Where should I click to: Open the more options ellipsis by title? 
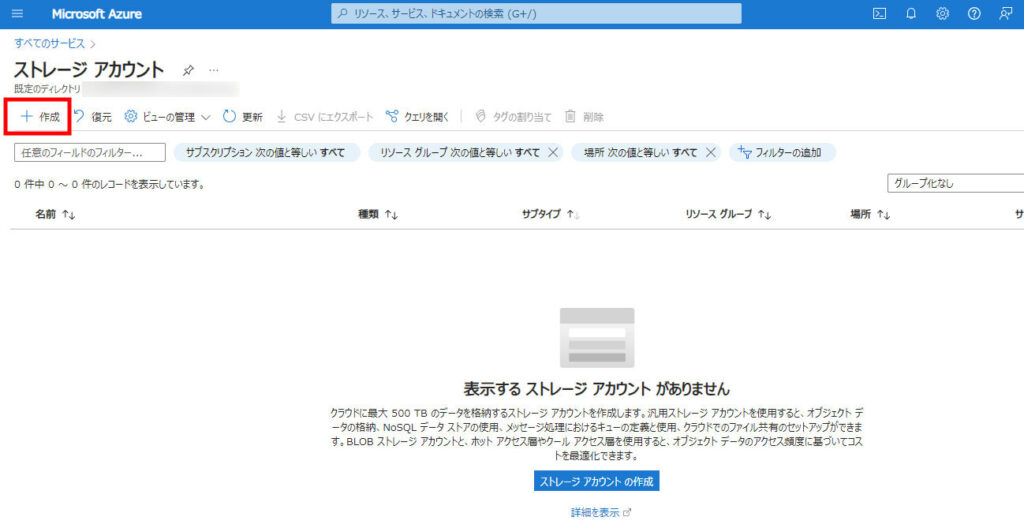(214, 70)
